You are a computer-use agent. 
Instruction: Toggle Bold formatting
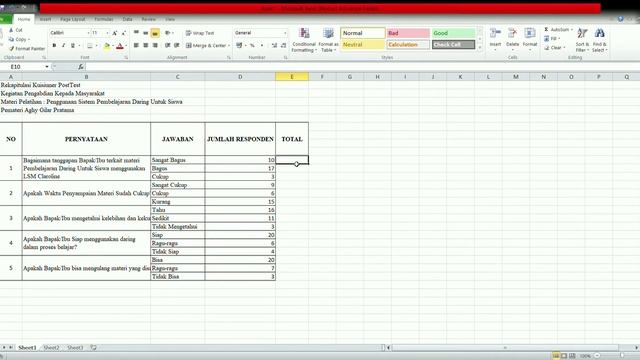coord(54,46)
